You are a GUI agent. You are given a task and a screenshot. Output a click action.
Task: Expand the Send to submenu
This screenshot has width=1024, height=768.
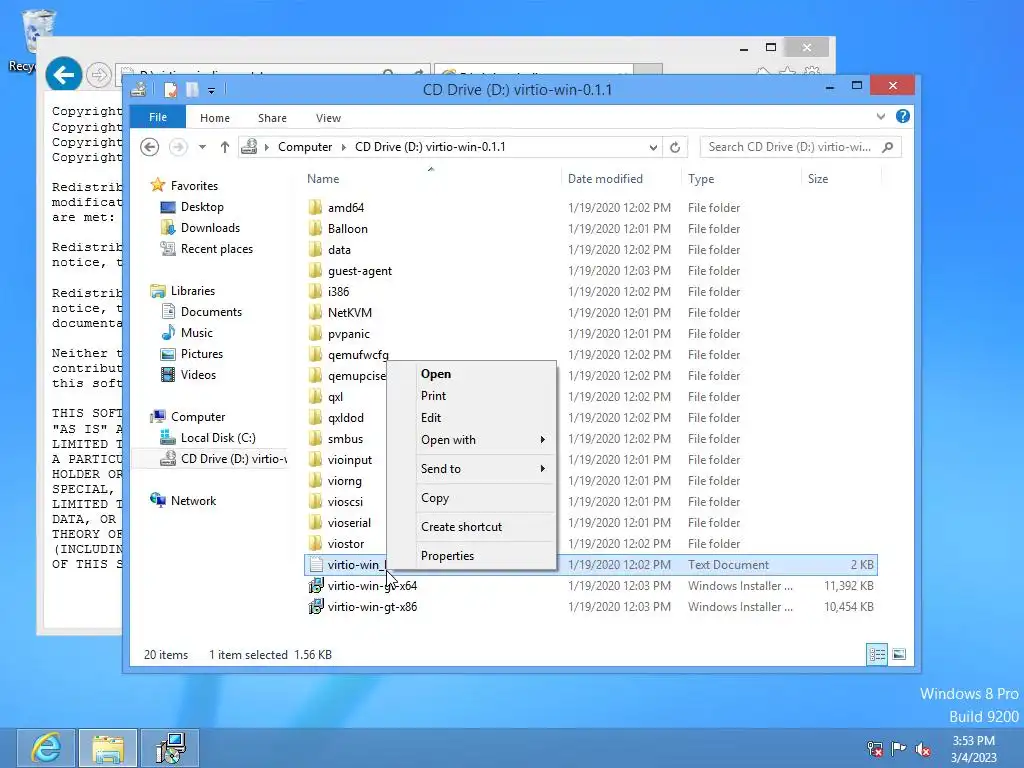point(543,468)
